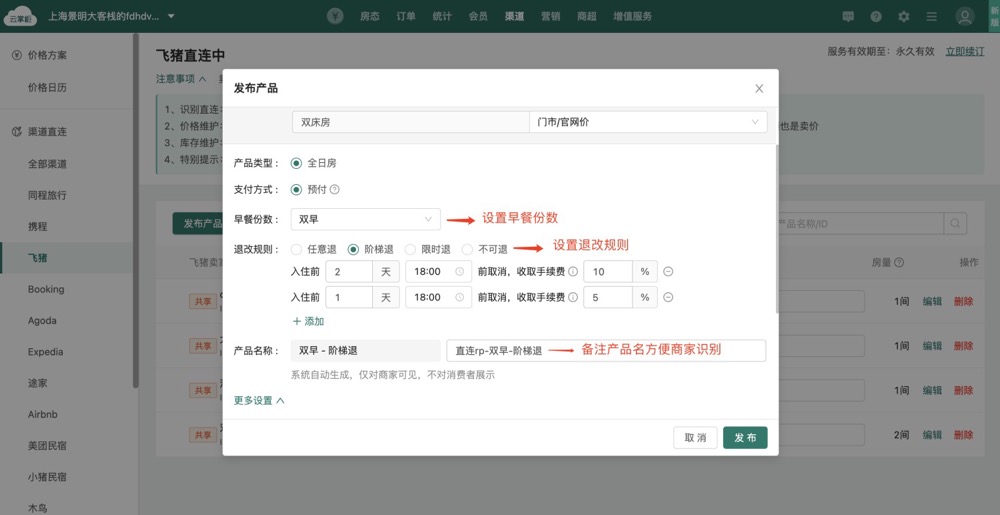Close the 发布产品 dialog
The height and width of the screenshot is (515, 1000).
click(x=759, y=88)
